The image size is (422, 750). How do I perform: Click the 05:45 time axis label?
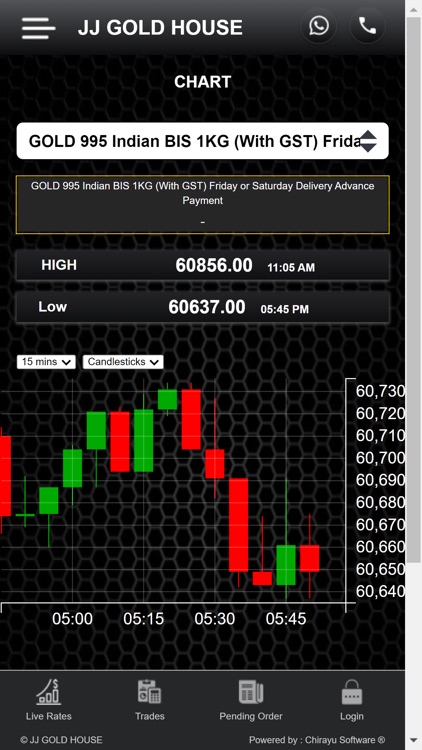pyautogui.click(x=286, y=619)
